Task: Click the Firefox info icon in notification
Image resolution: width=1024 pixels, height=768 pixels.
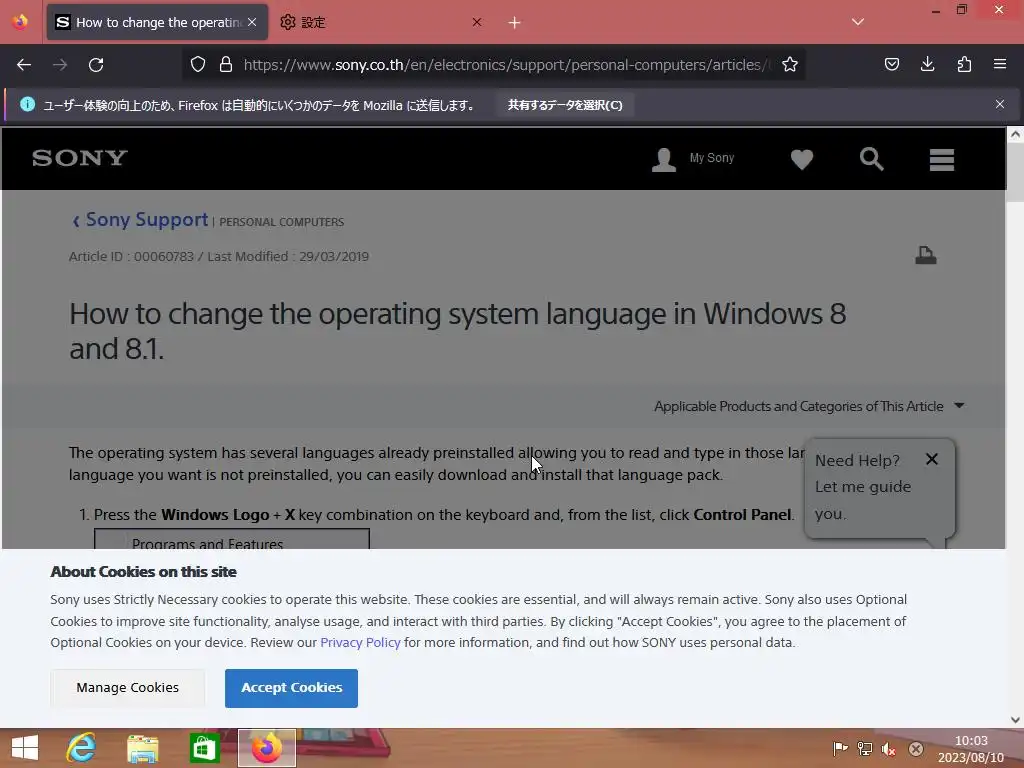Action: [x=27, y=104]
